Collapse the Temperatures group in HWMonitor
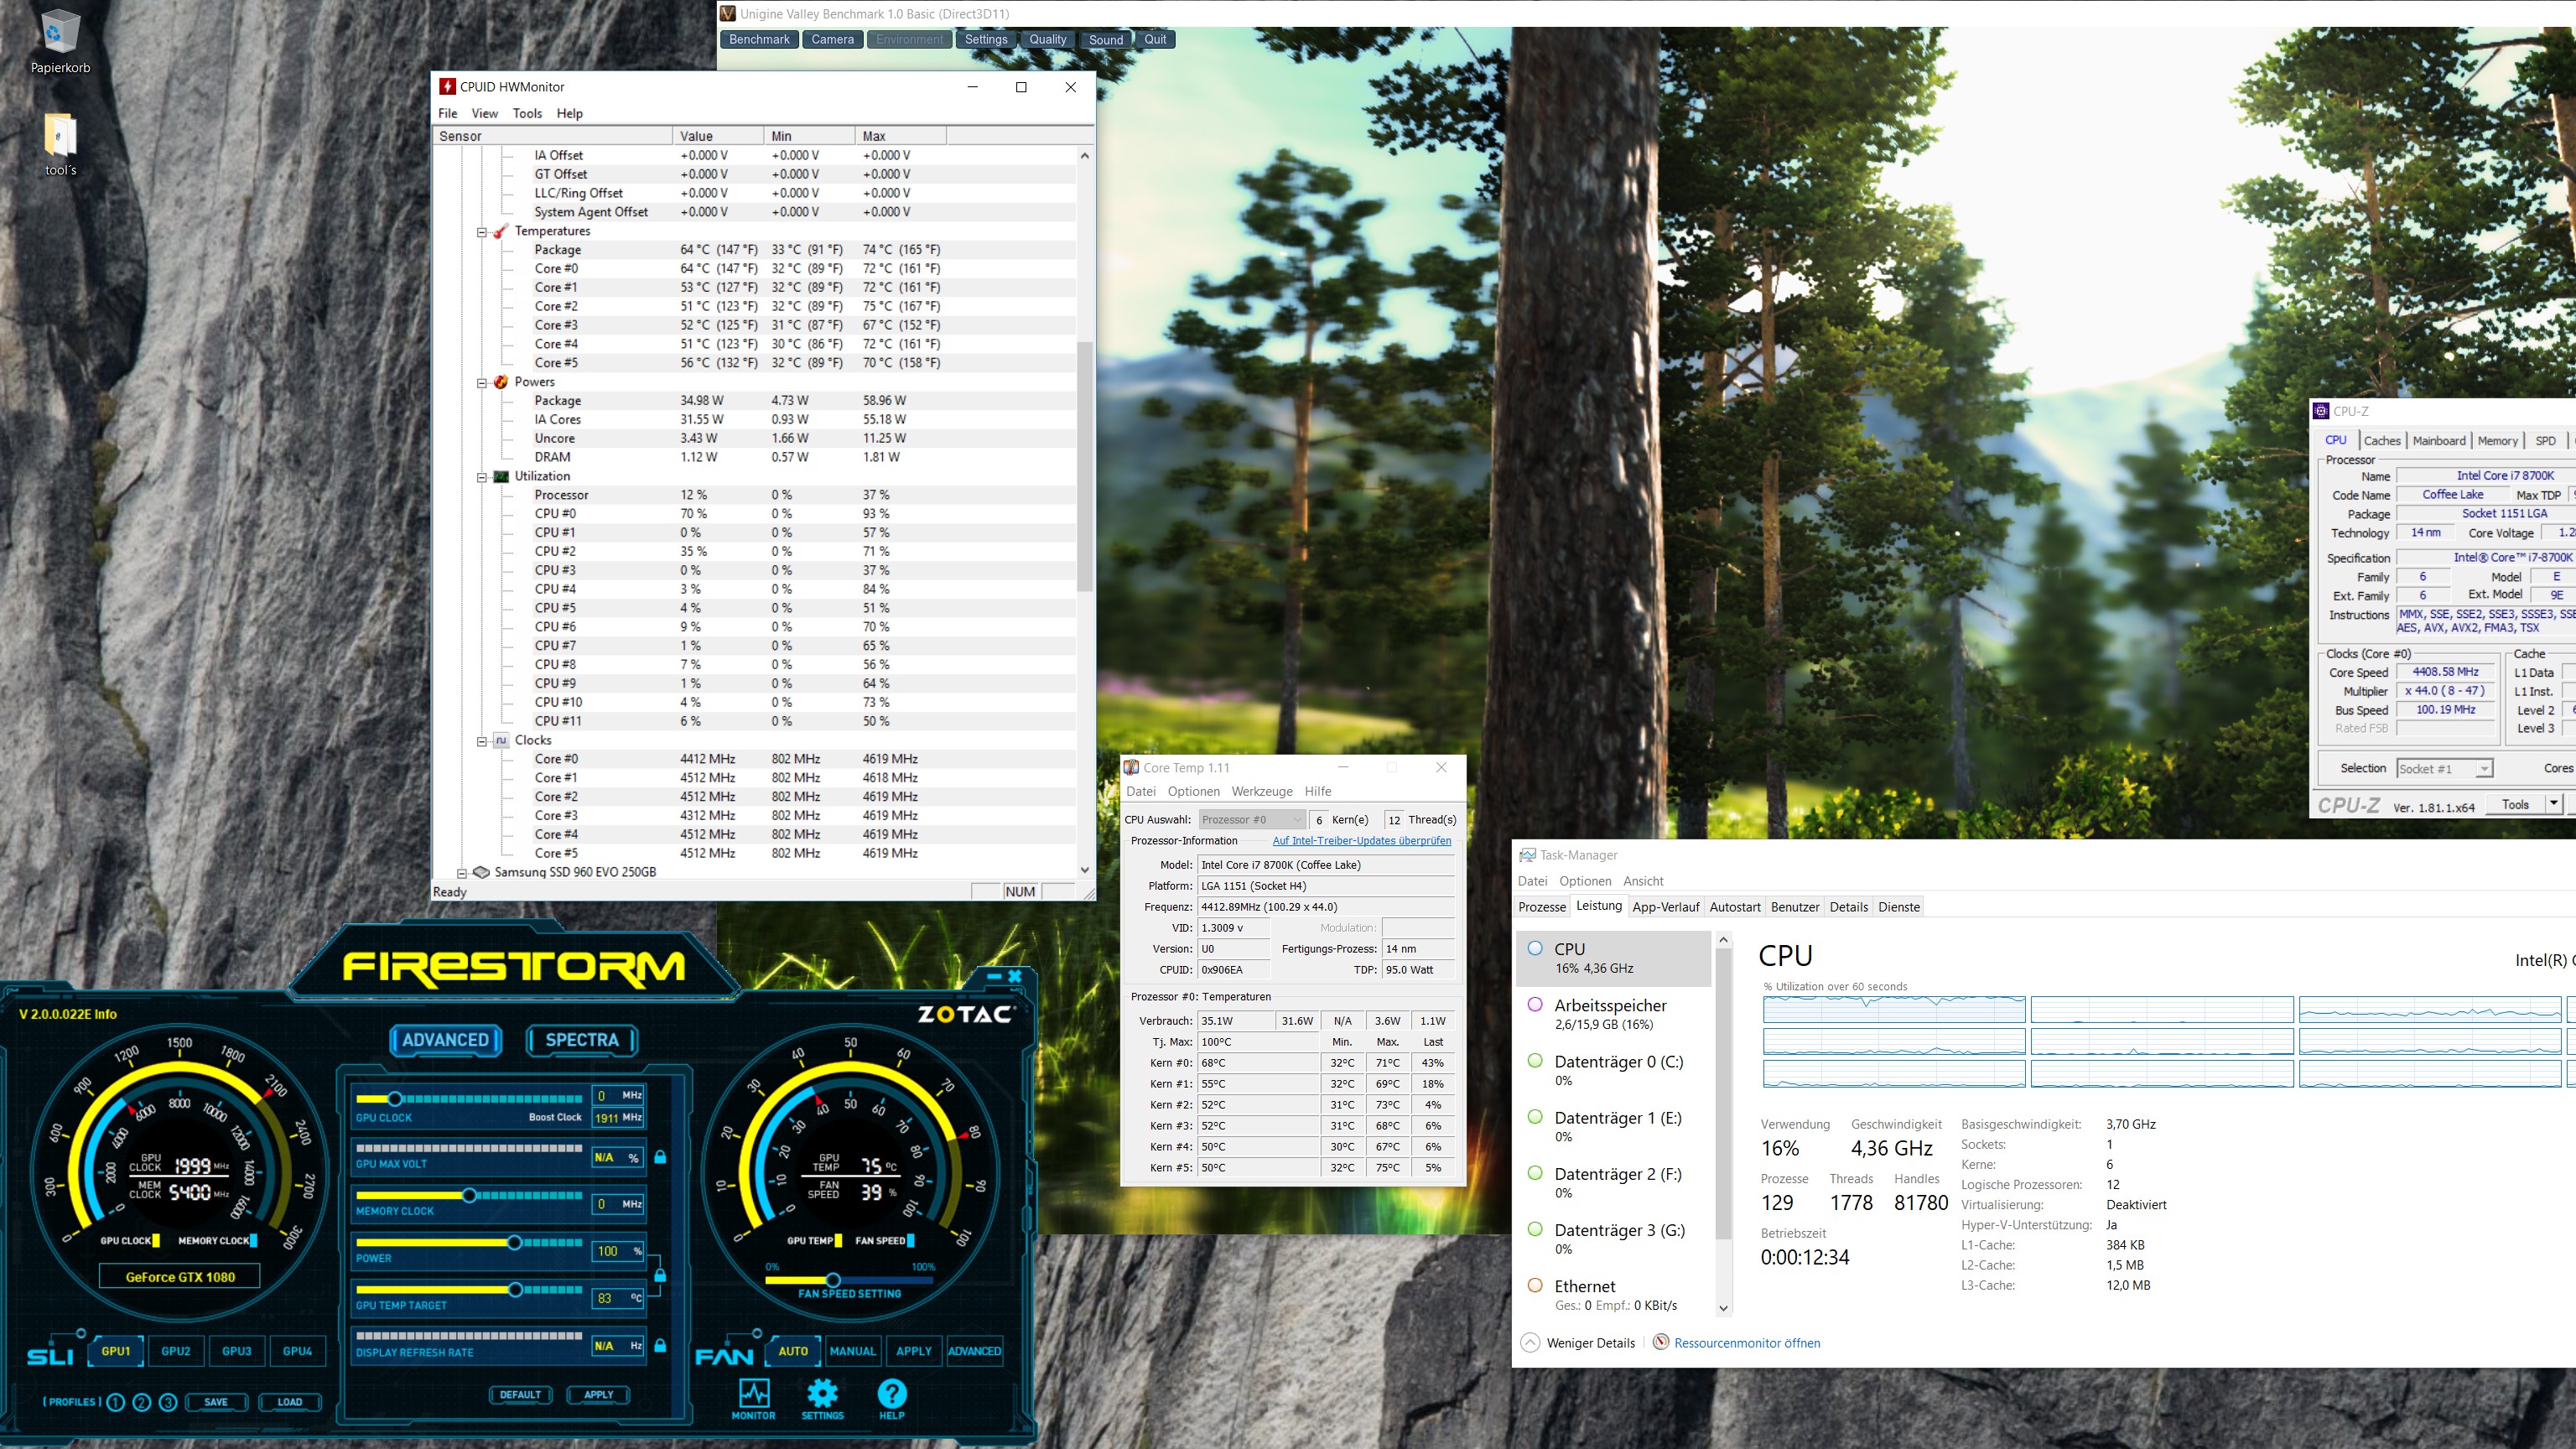This screenshot has height=1449, width=2576. pos(481,232)
